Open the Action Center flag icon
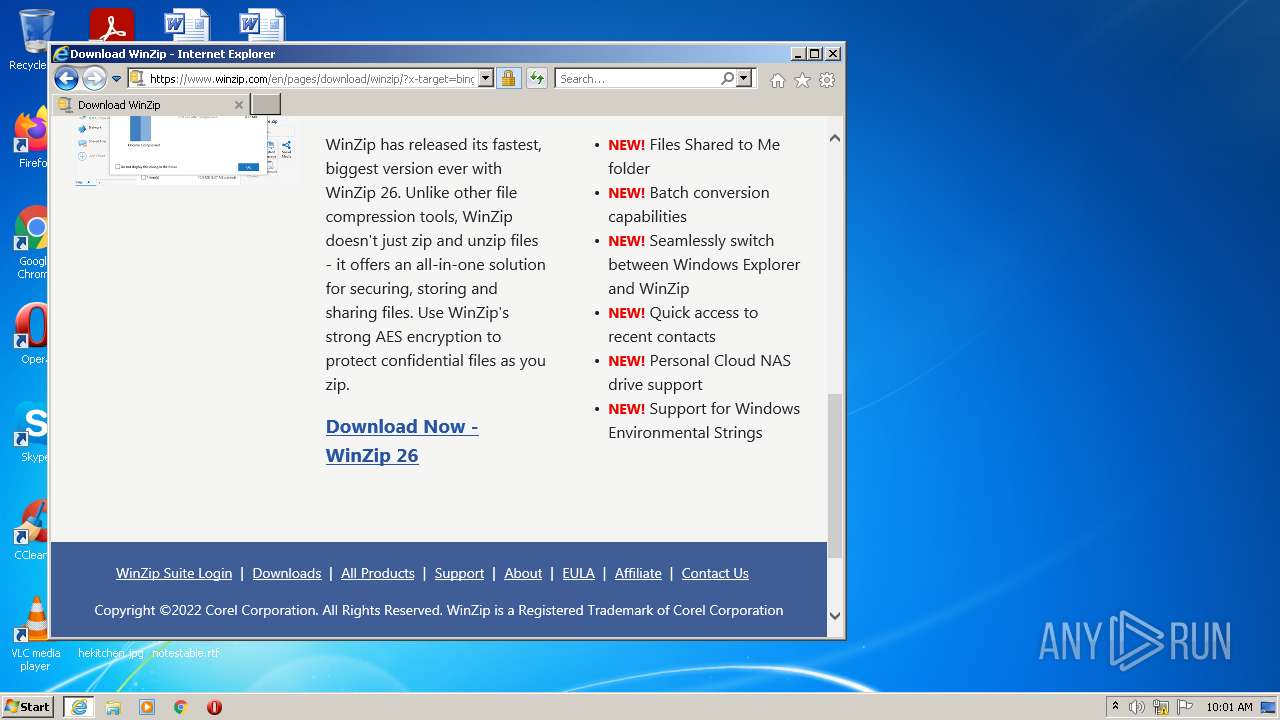 click(x=1185, y=707)
